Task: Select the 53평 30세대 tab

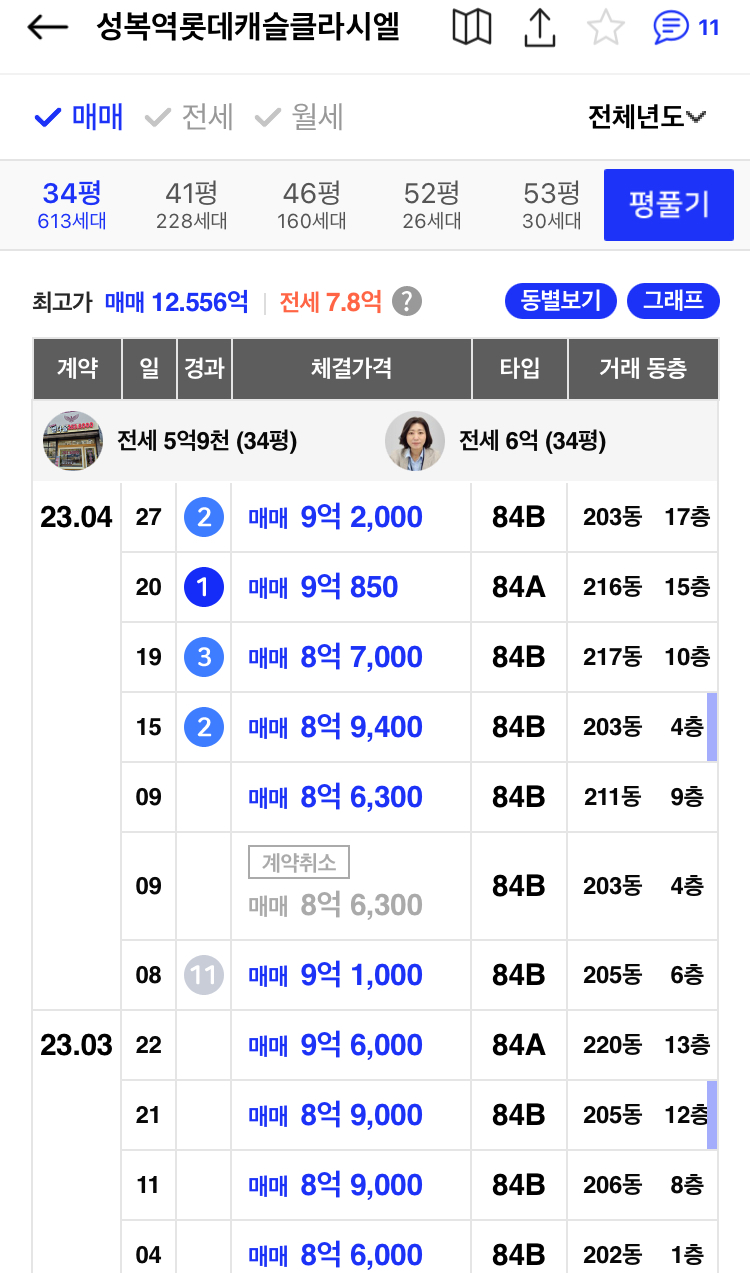Action: (552, 205)
